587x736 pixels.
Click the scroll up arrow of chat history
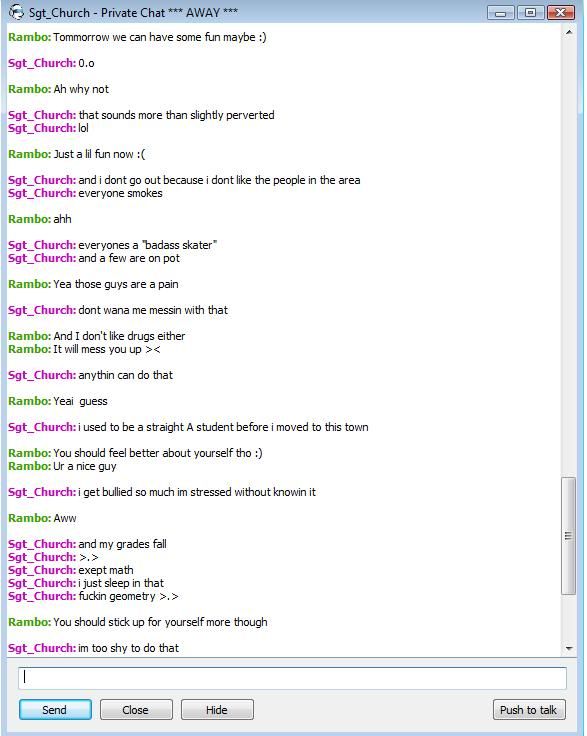click(569, 32)
